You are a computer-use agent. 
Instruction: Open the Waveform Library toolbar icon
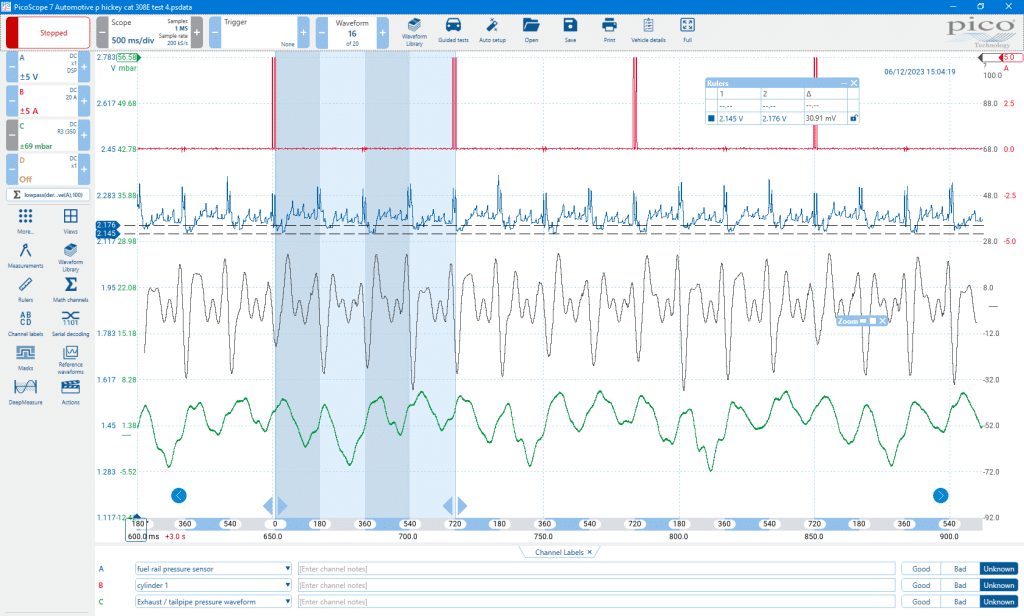[414, 30]
